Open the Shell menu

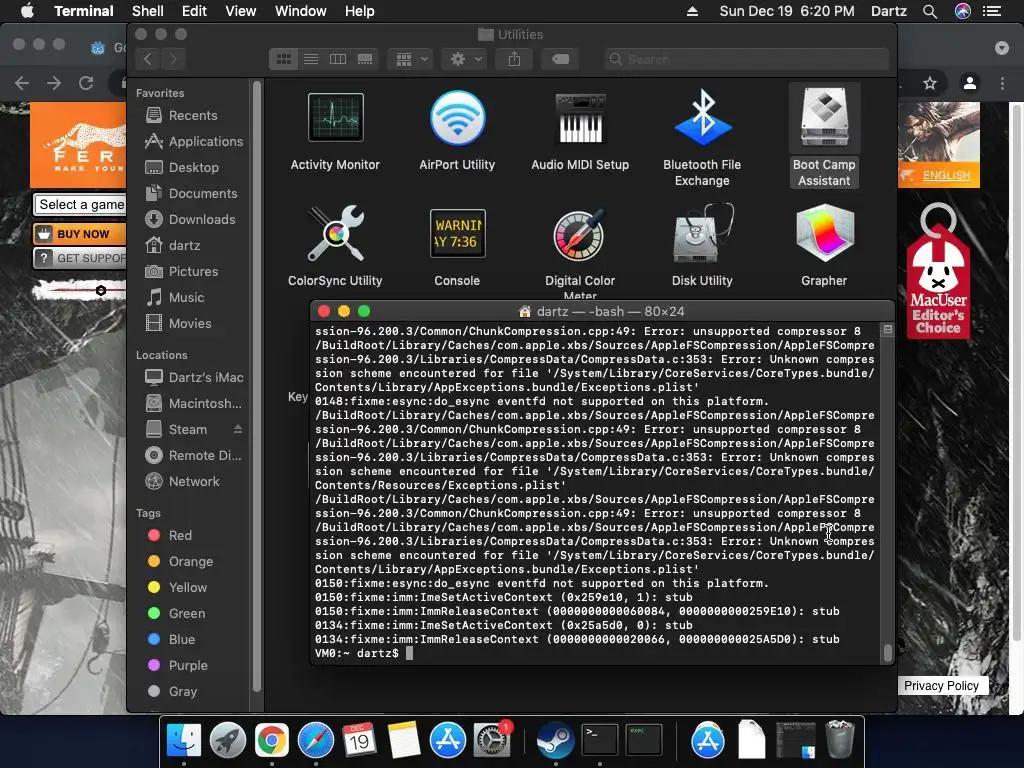pyautogui.click(x=148, y=11)
